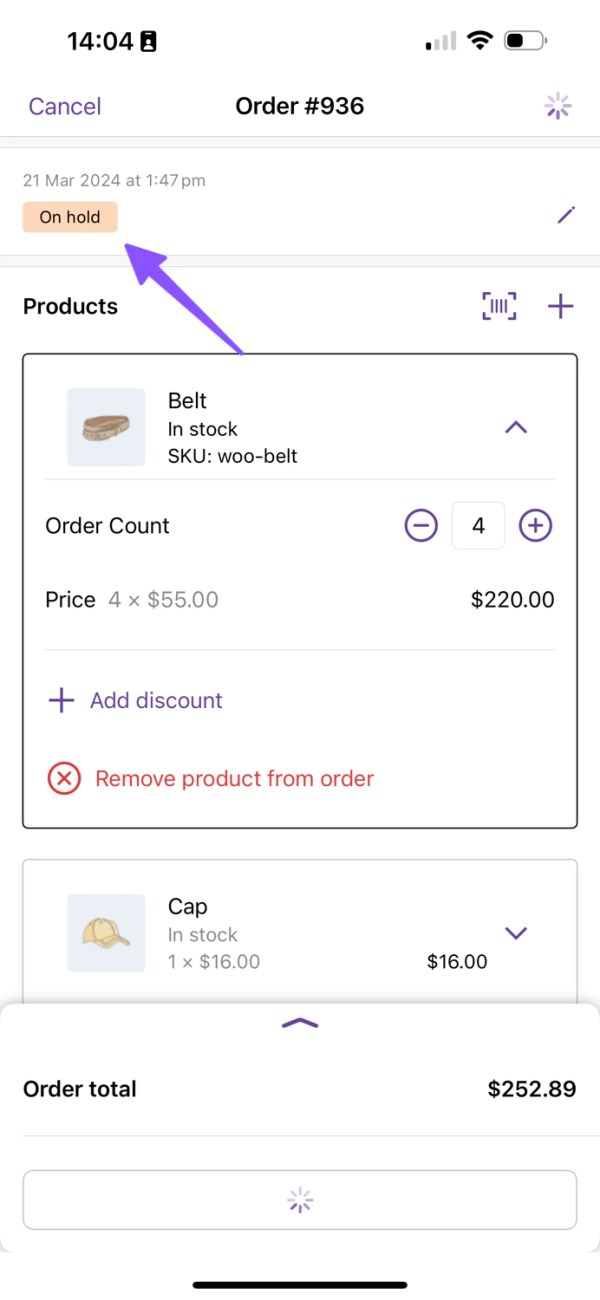
Task: Tap the loading button at the bottom
Action: [x=300, y=1199]
